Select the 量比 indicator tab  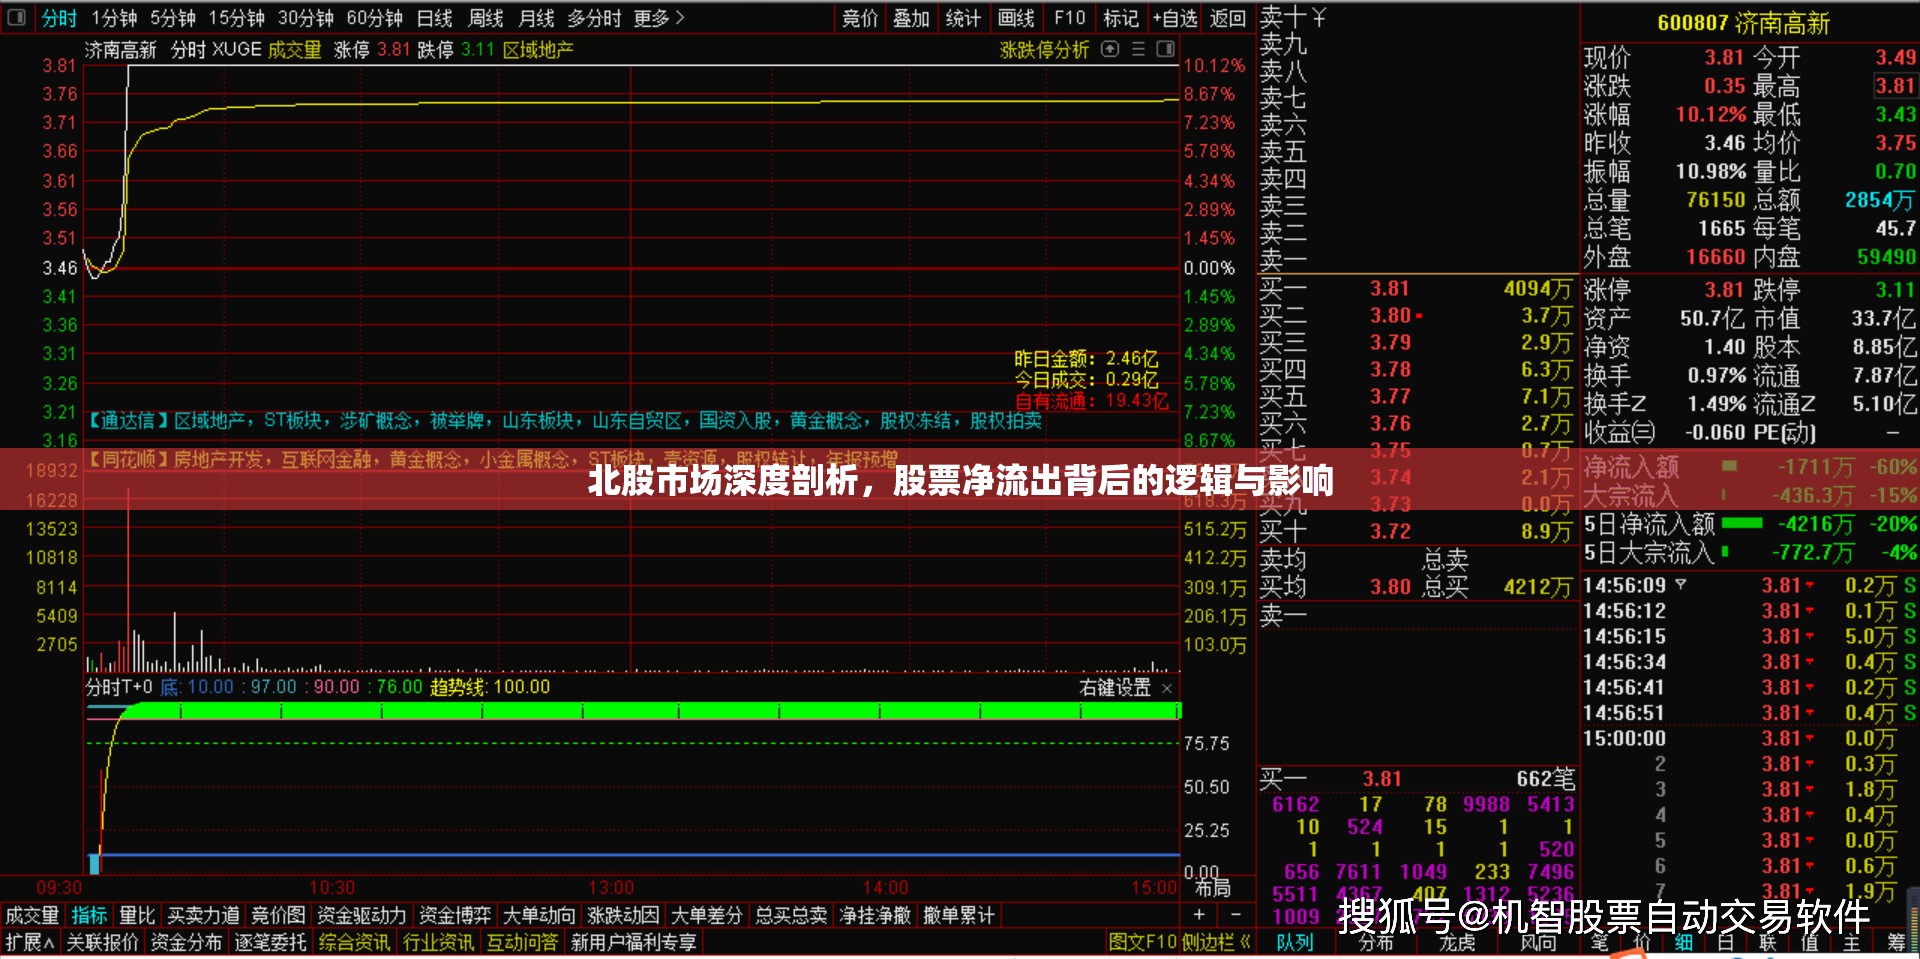point(137,915)
